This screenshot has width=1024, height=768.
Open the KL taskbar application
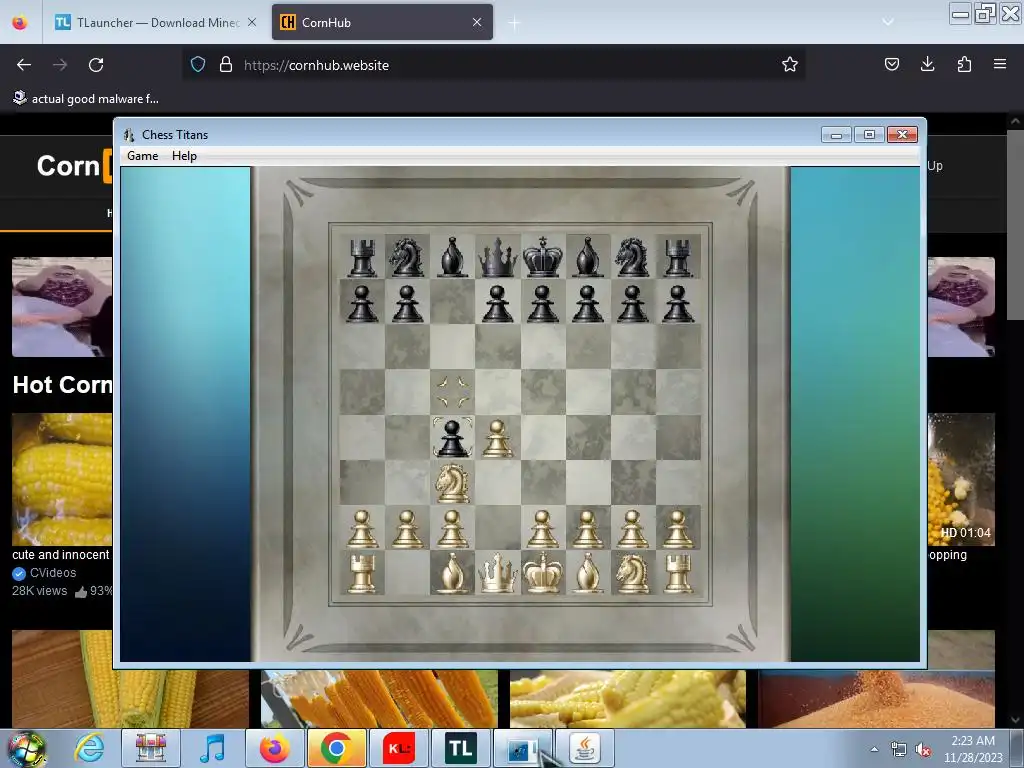coord(398,748)
